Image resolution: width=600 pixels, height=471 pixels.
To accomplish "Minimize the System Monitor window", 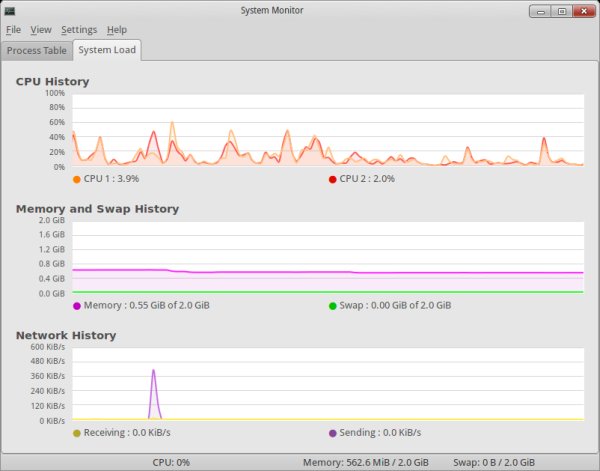I will 540,11.
